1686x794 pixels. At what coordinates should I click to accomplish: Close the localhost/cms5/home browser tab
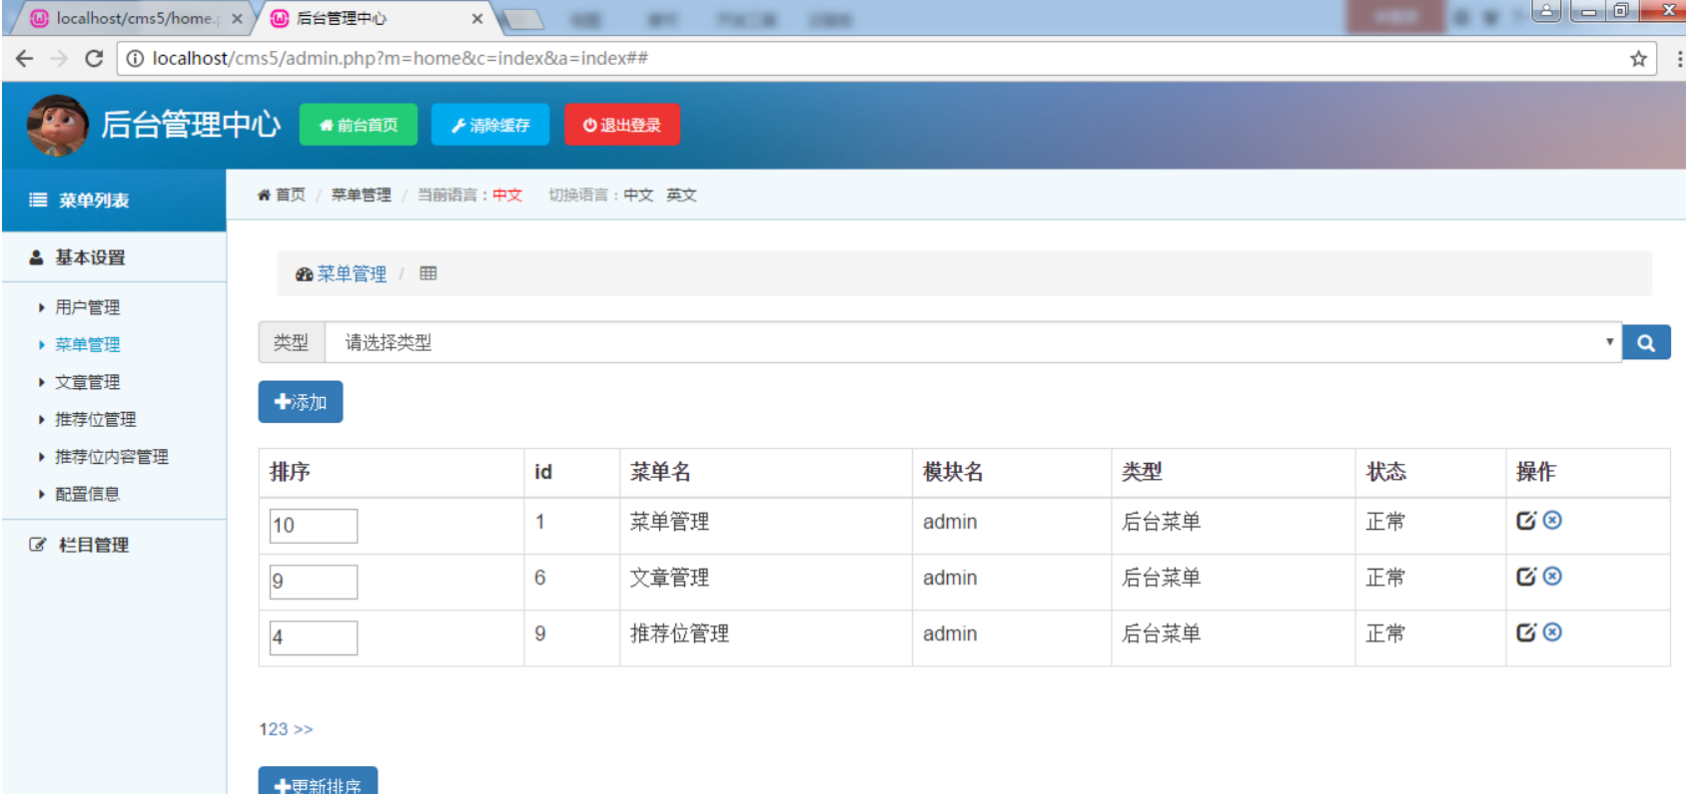point(237,18)
